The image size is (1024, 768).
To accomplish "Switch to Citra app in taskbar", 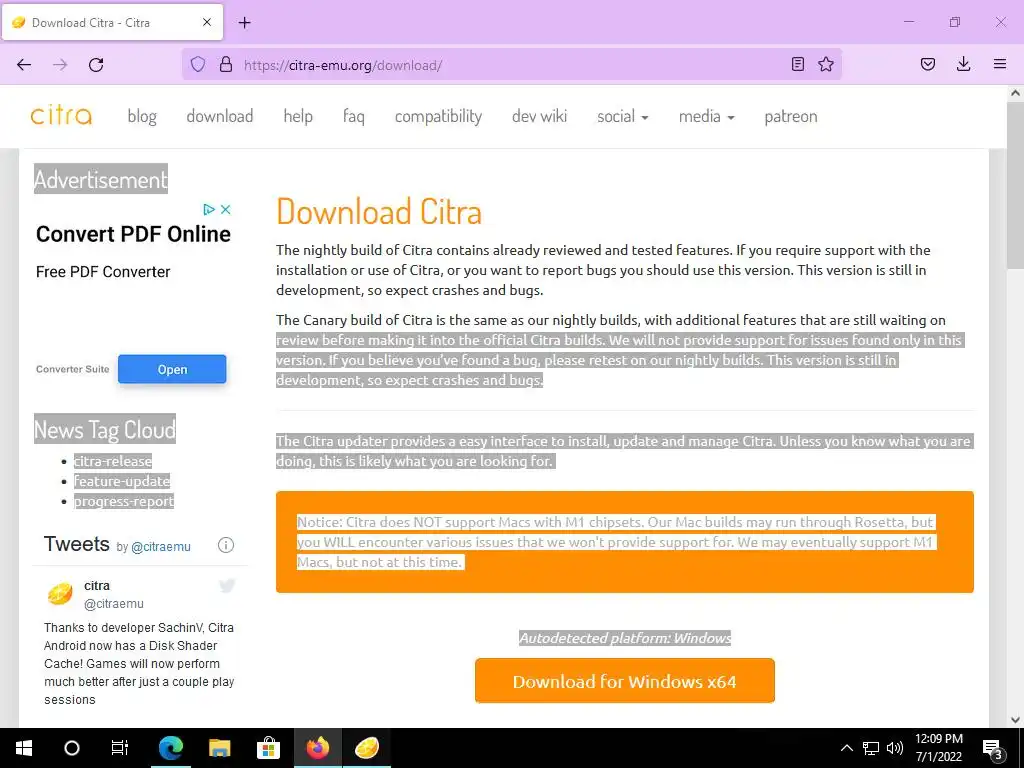I will click(x=367, y=748).
